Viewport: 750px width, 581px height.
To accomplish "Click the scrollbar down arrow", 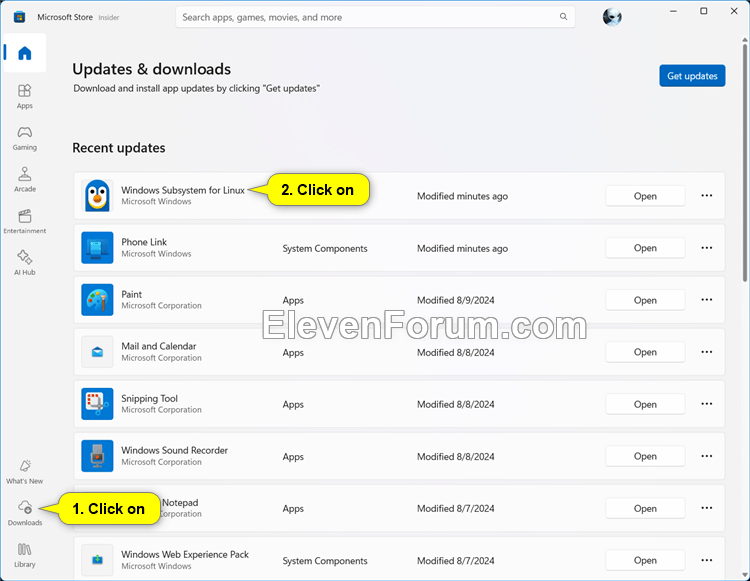I will [745, 575].
